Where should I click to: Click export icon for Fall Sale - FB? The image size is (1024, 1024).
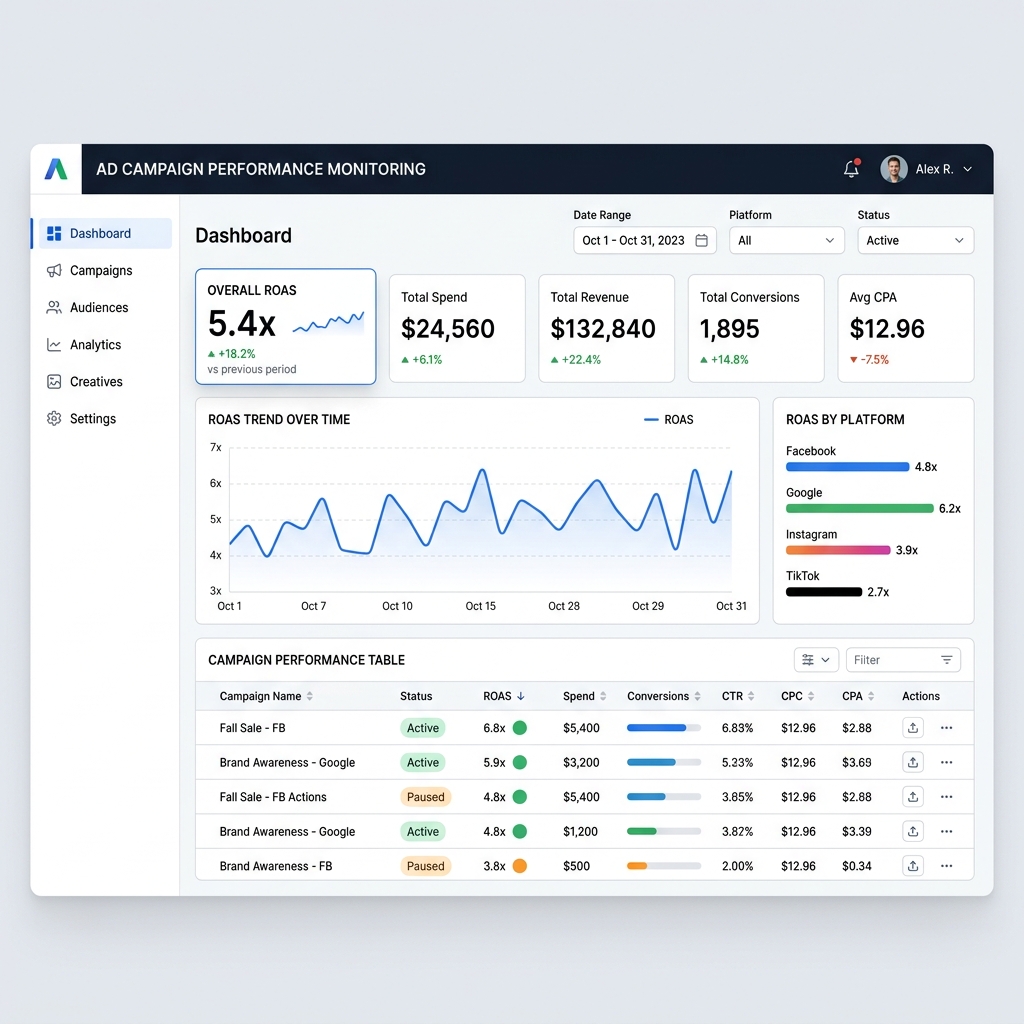pyautogui.click(x=912, y=728)
